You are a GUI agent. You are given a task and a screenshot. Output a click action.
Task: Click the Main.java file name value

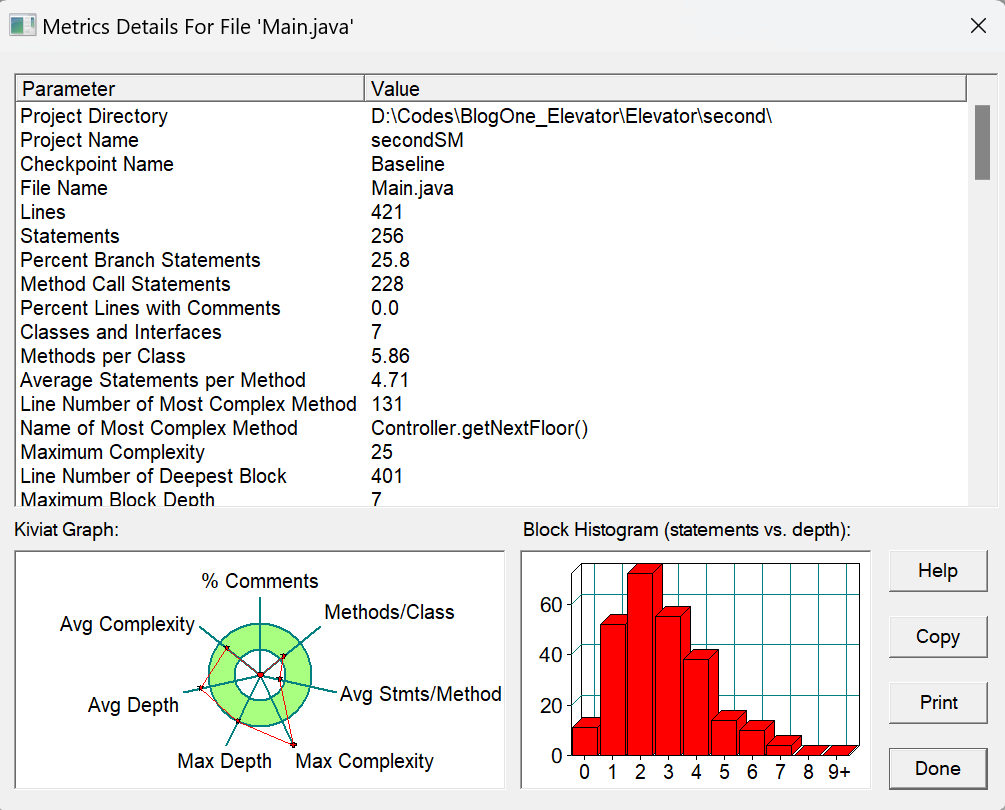pos(412,188)
